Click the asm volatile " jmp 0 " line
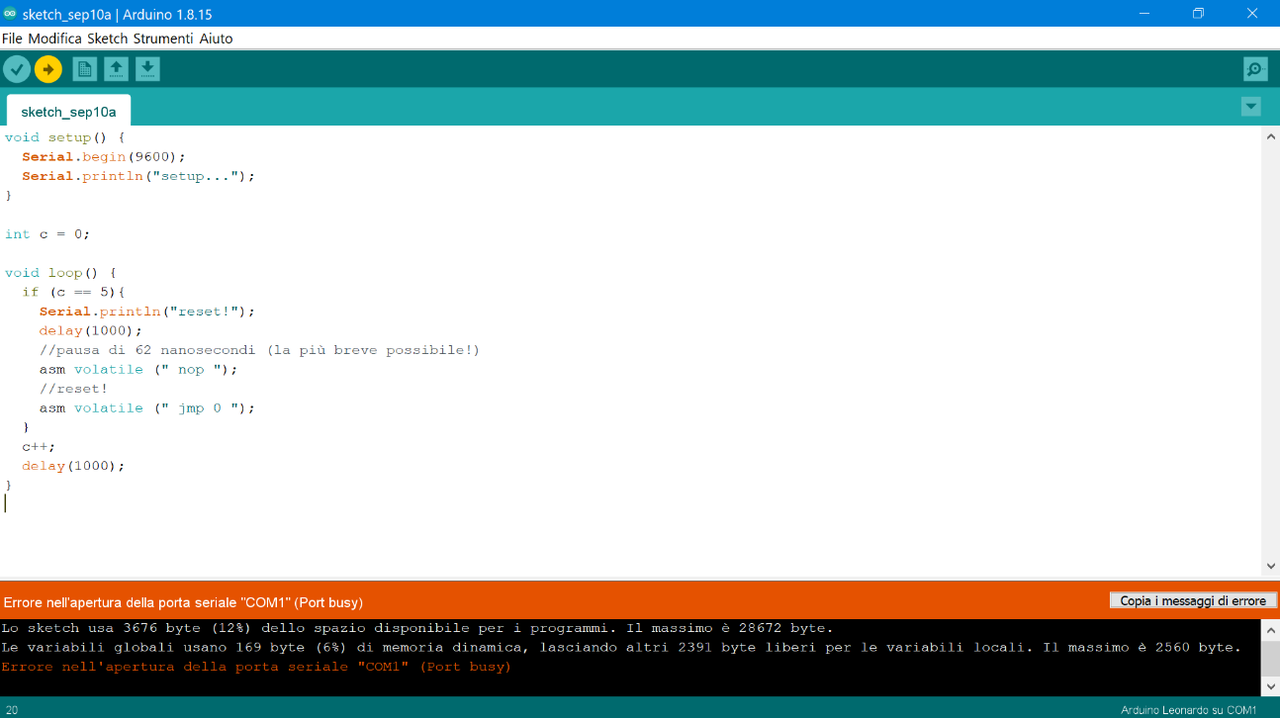This screenshot has height=718, width=1280. [x=147, y=408]
